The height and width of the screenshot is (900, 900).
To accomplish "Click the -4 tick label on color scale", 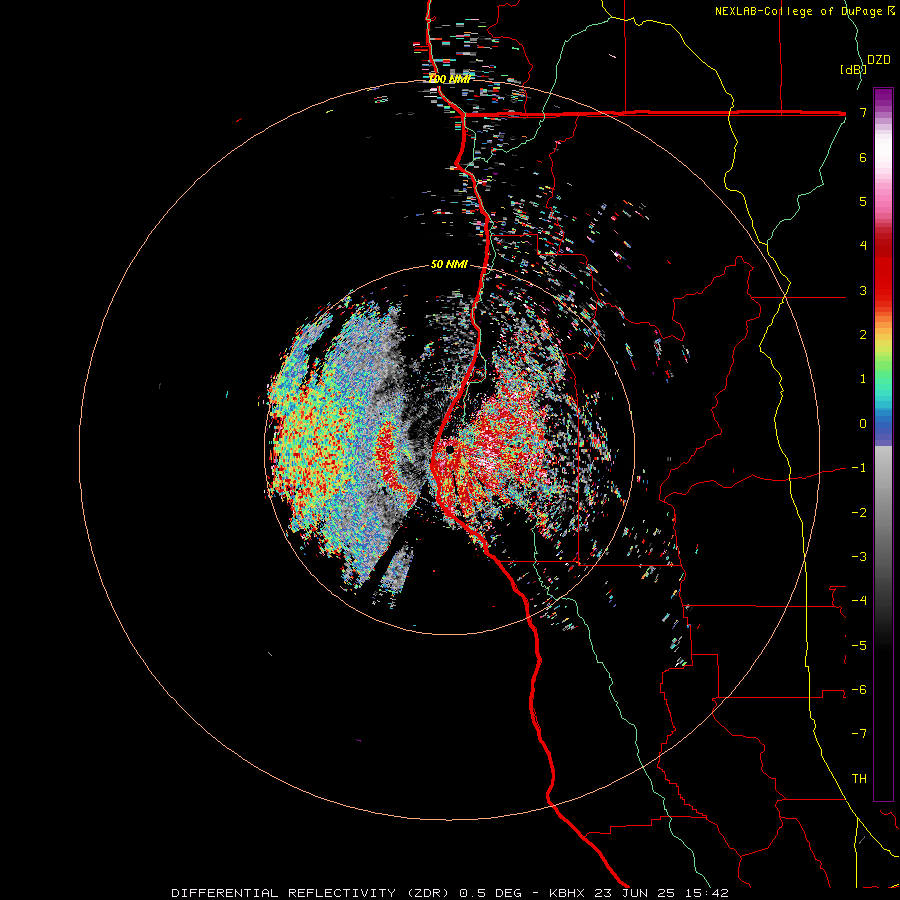I will point(859,601).
